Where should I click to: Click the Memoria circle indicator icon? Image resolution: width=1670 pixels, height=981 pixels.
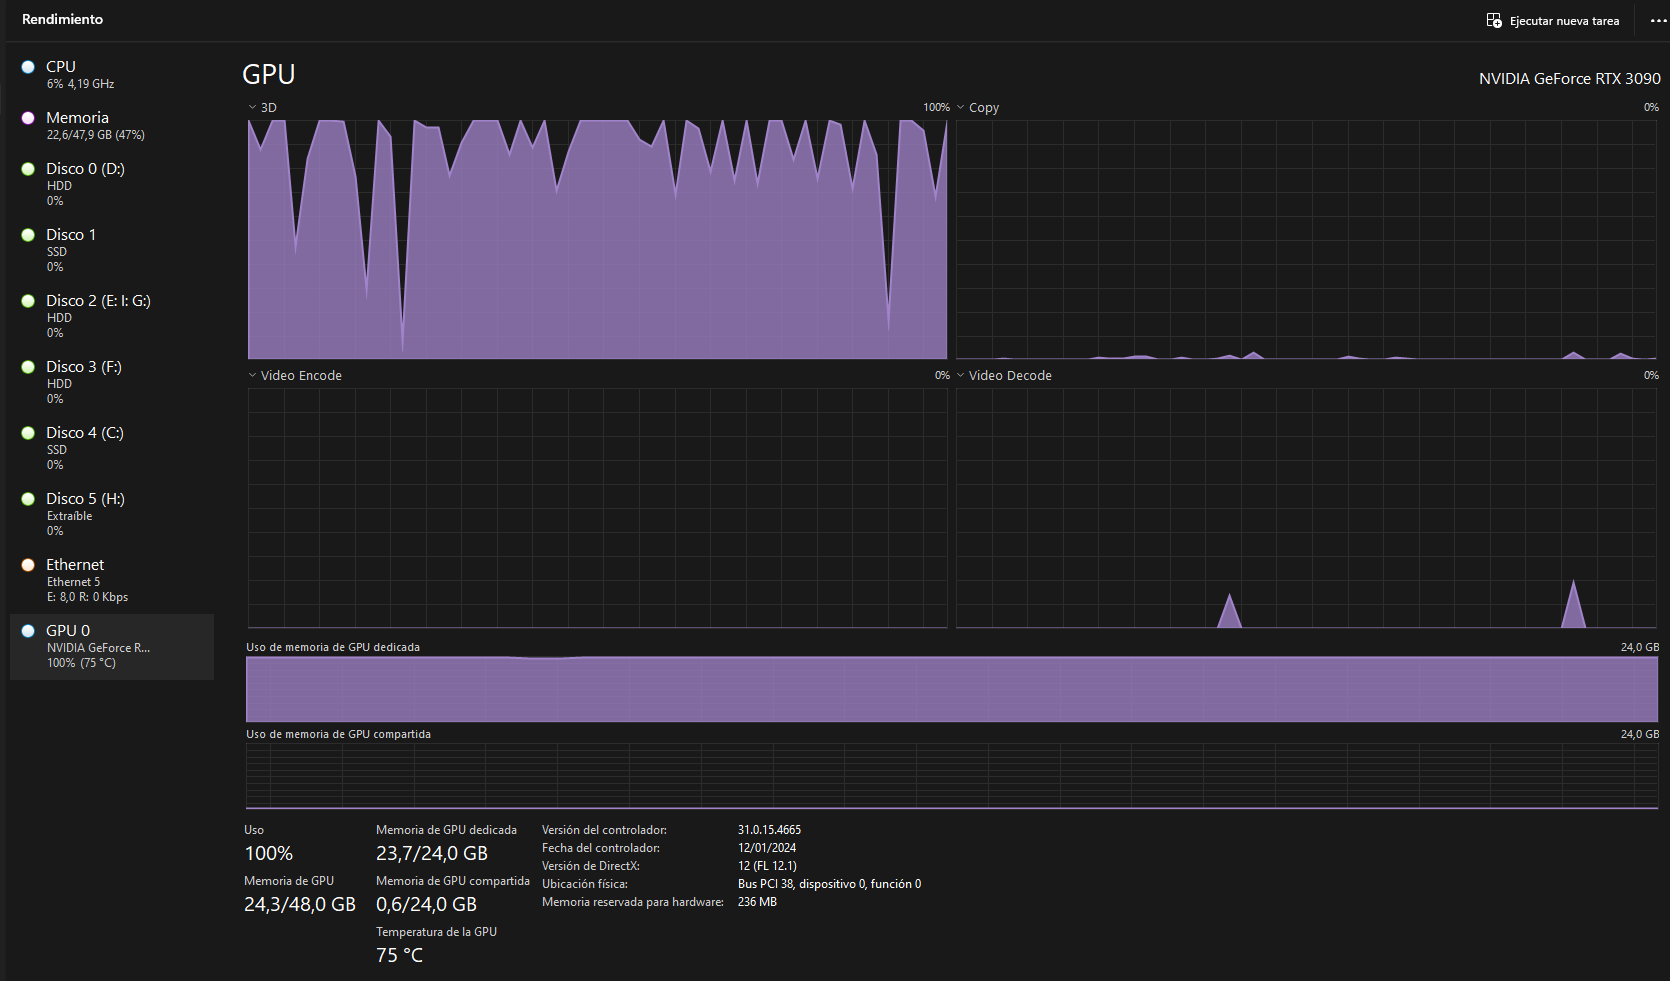(x=28, y=118)
